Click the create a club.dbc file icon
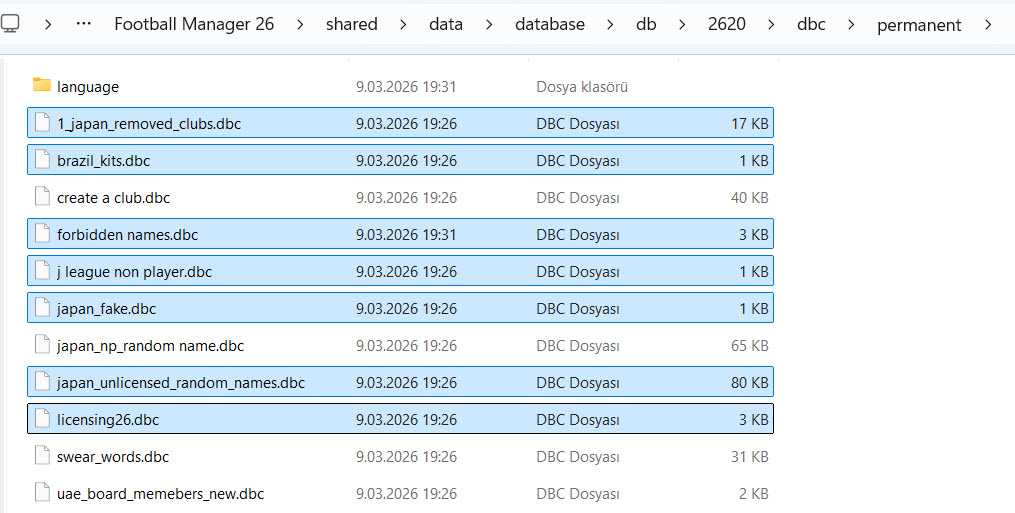 [41, 197]
